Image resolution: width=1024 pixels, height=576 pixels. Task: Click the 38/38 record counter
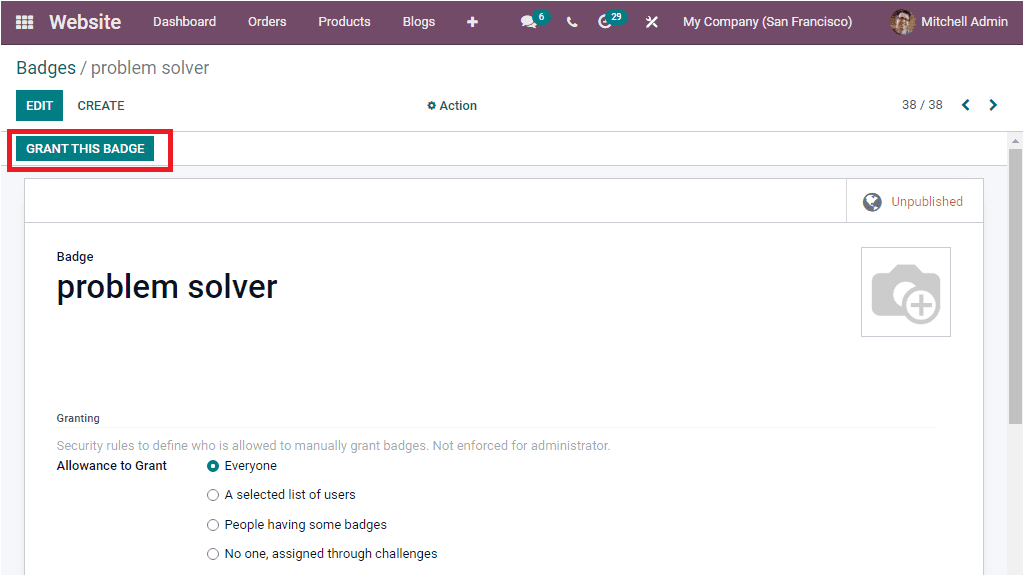(x=922, y=104)
